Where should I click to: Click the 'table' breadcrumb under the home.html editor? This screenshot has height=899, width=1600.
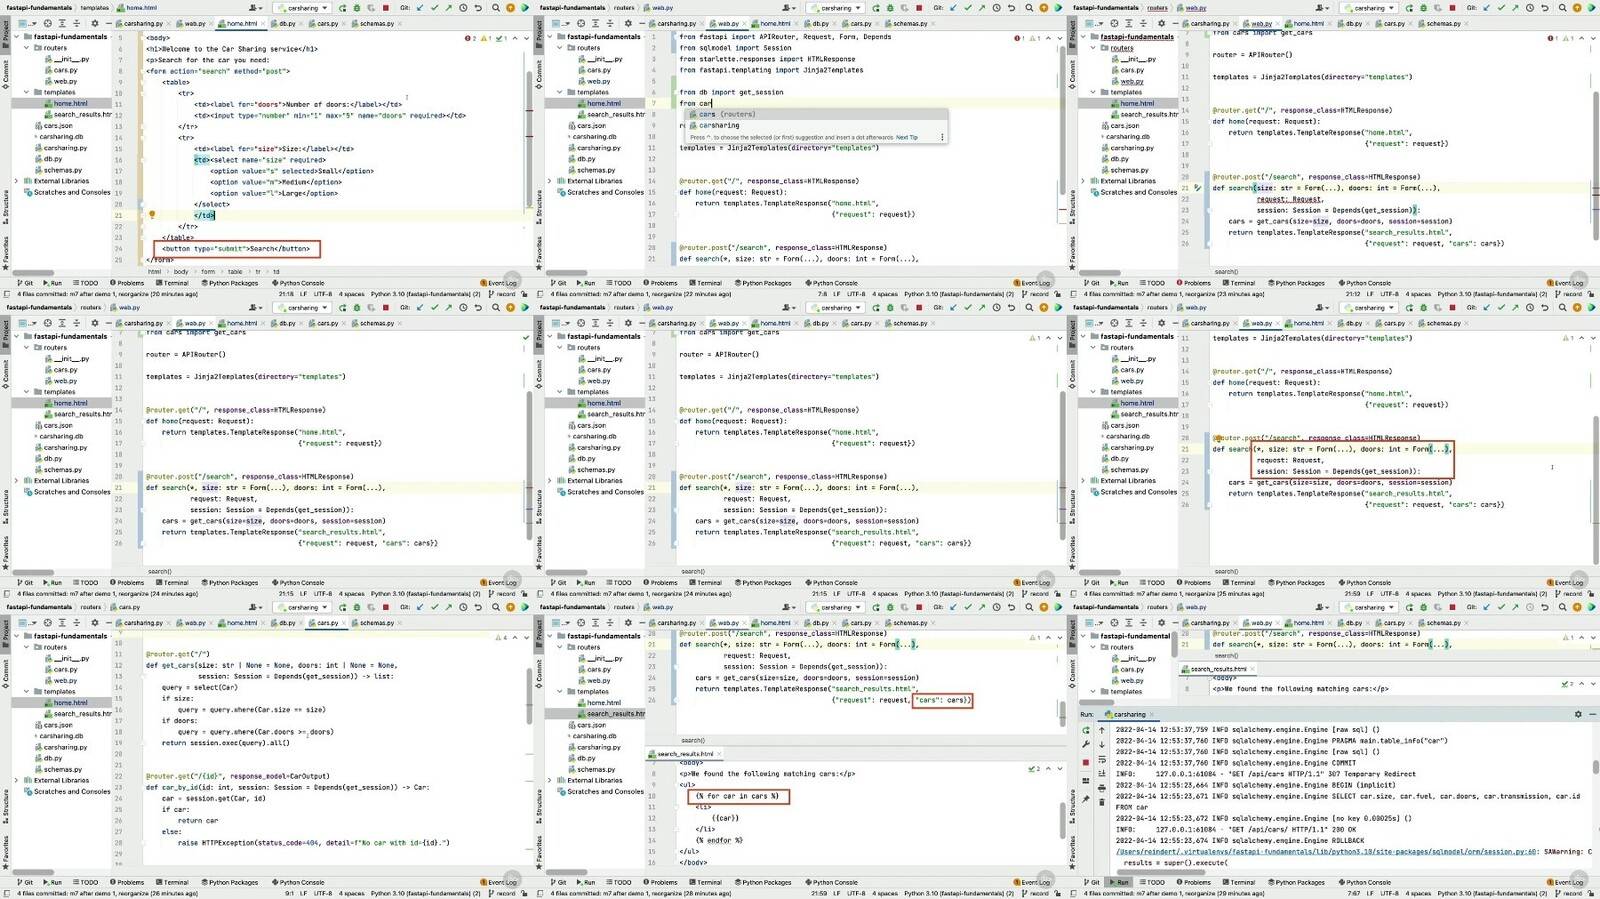[235, 271]
